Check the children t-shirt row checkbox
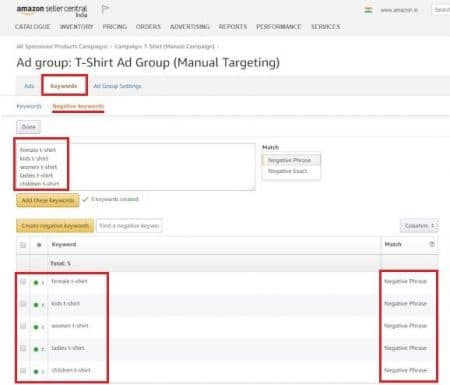 coord(23,370)
